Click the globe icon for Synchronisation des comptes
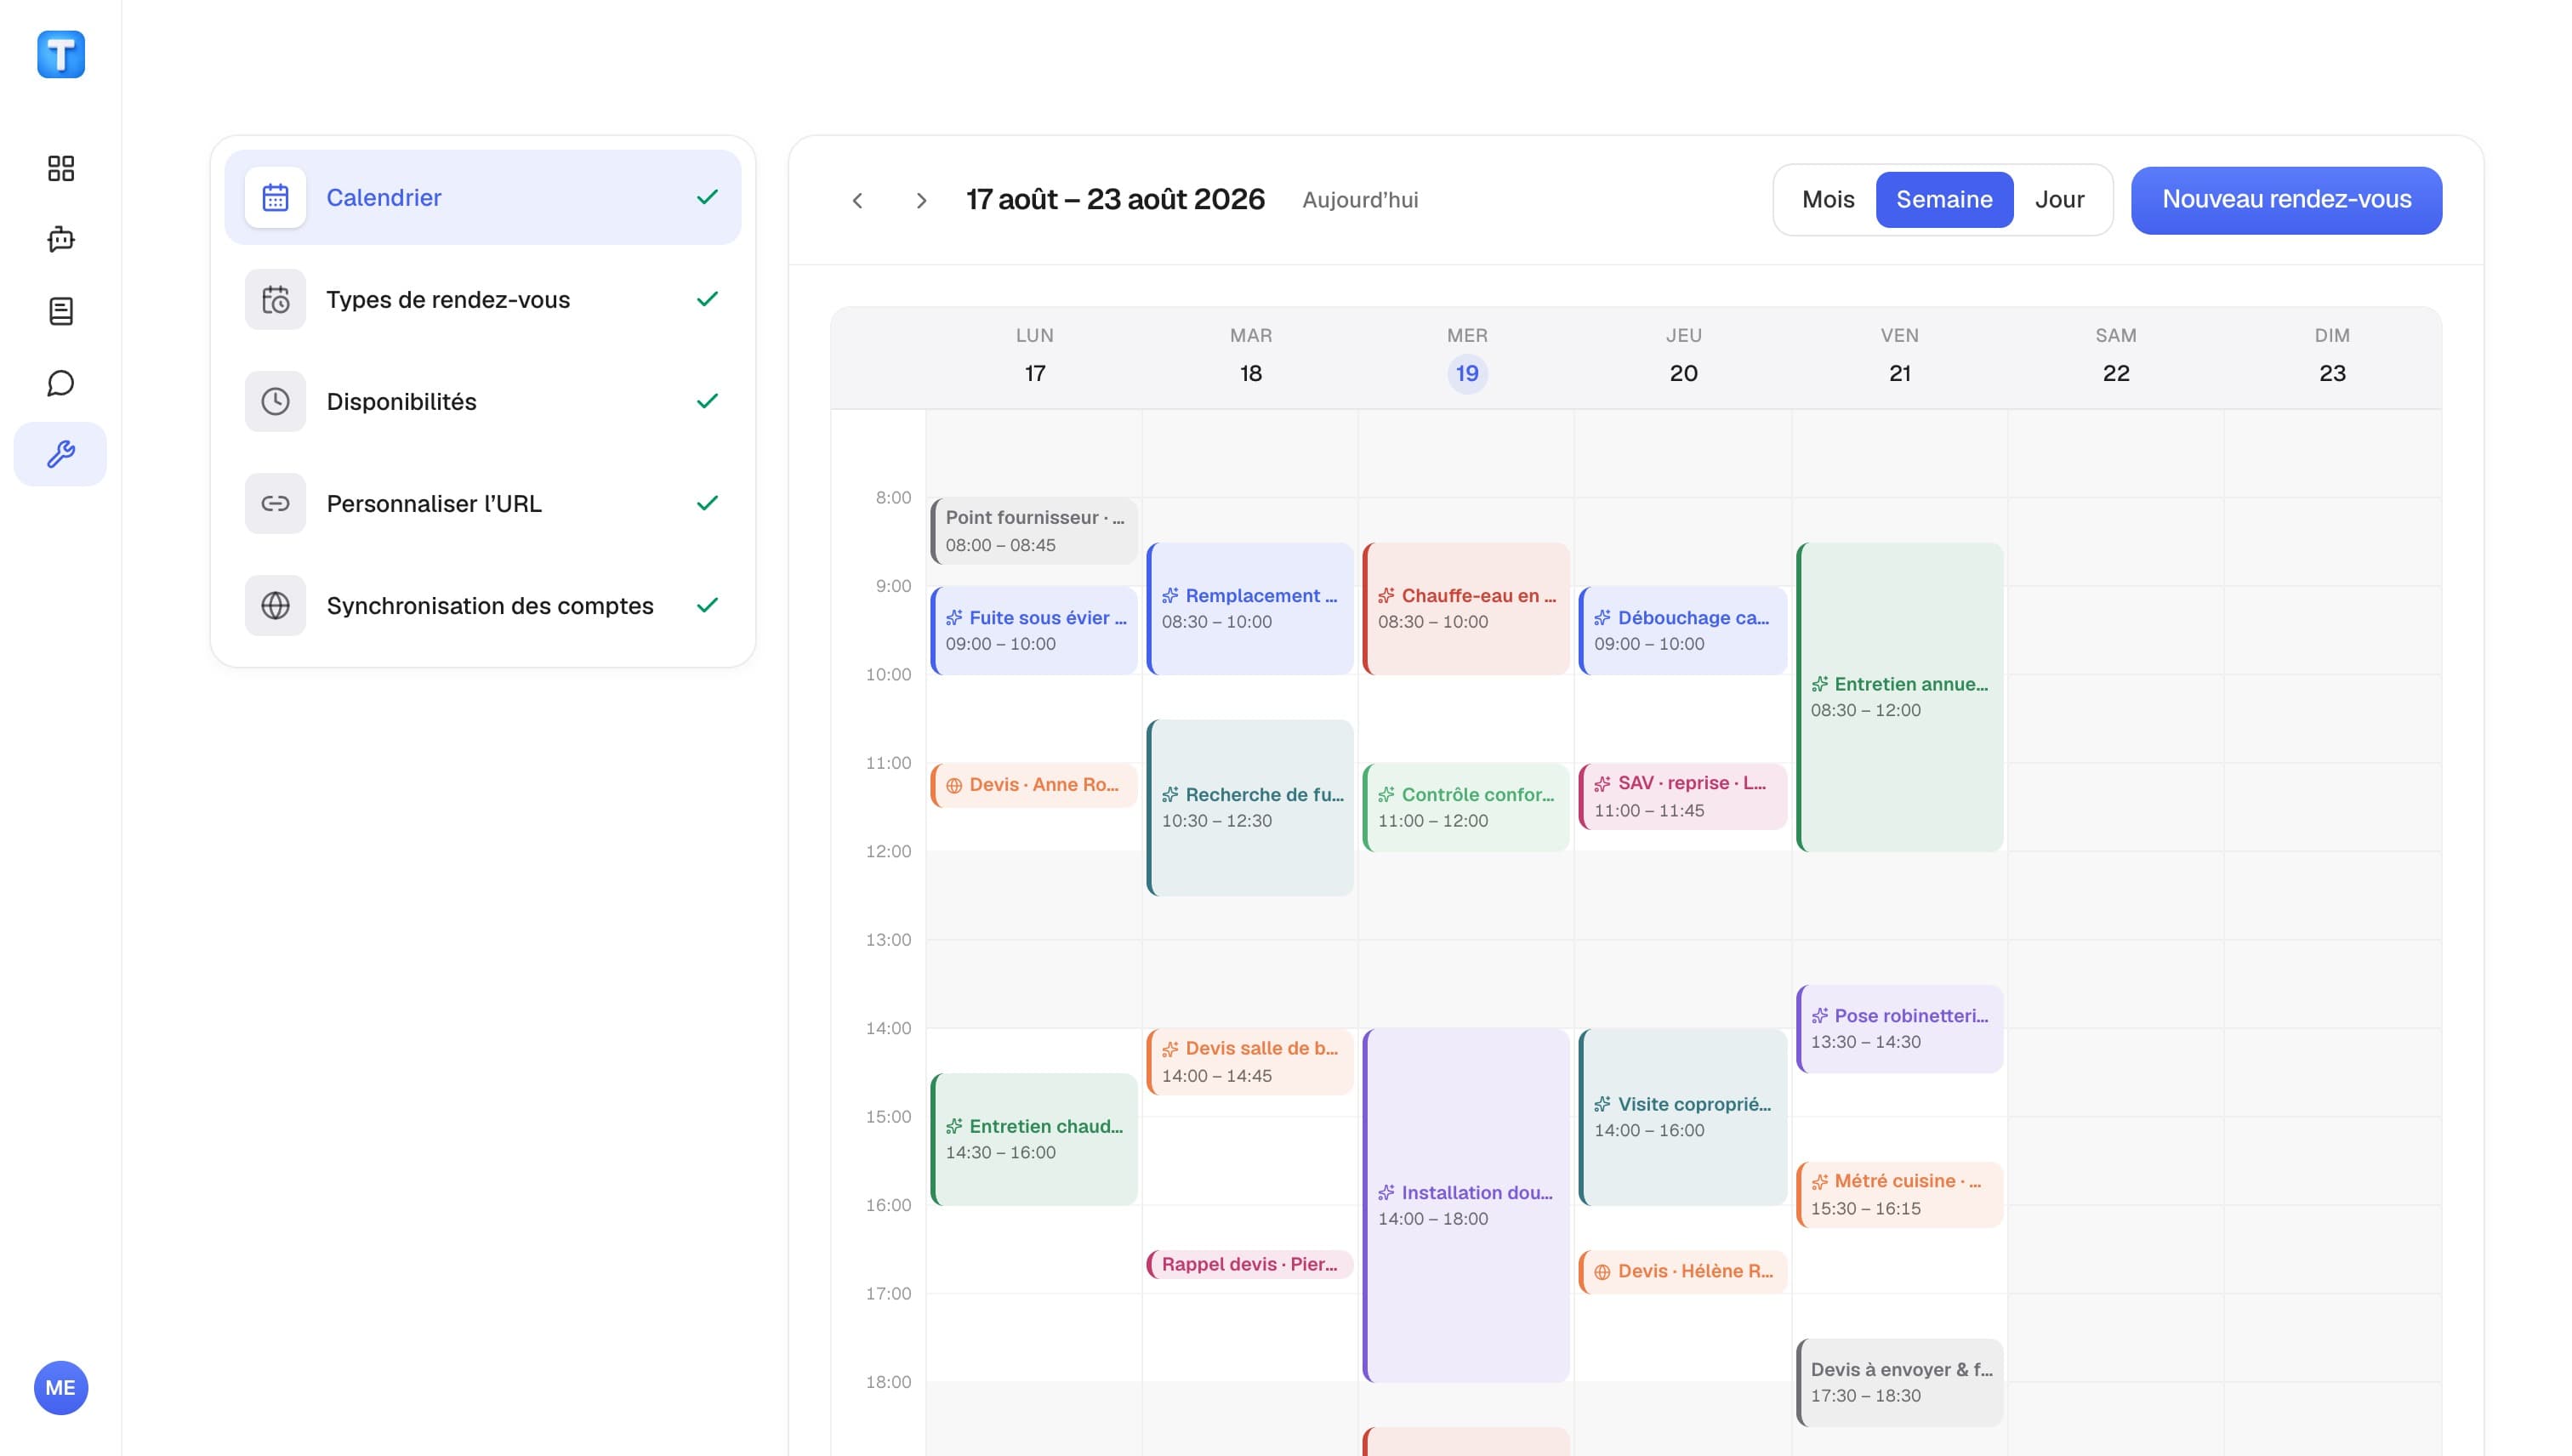This screenshot has width=2572, height=1456. click(275, 605)
